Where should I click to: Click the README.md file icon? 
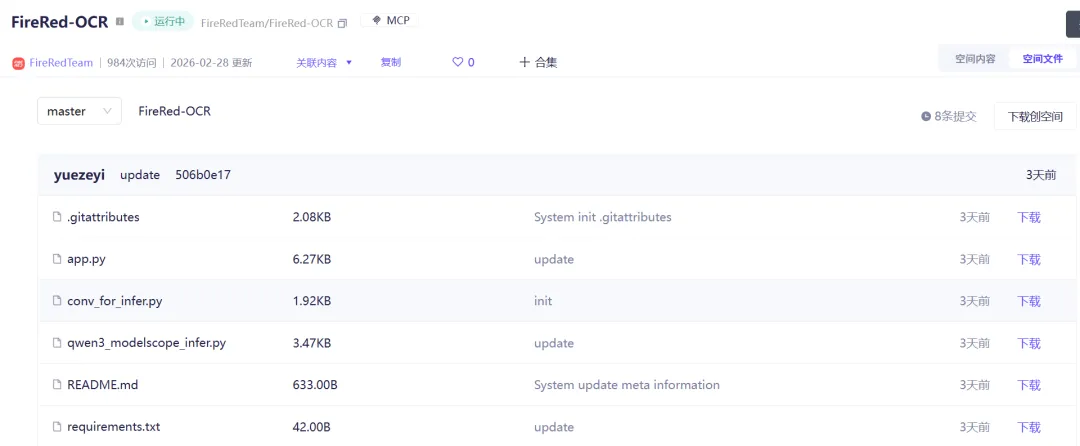point(58,385)
